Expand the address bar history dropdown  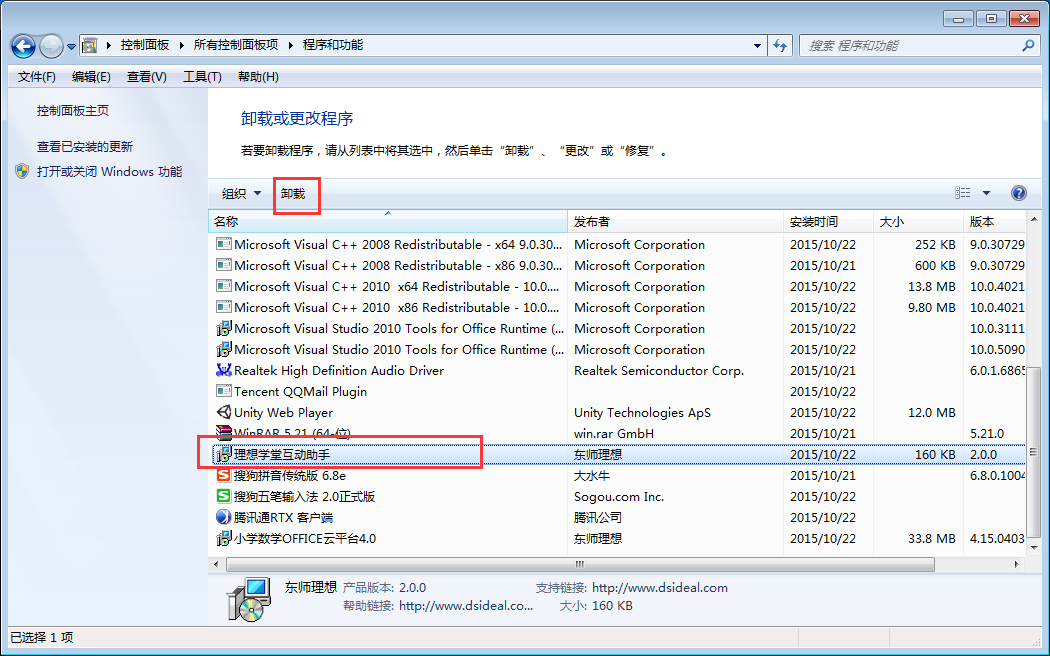[757, 46]
